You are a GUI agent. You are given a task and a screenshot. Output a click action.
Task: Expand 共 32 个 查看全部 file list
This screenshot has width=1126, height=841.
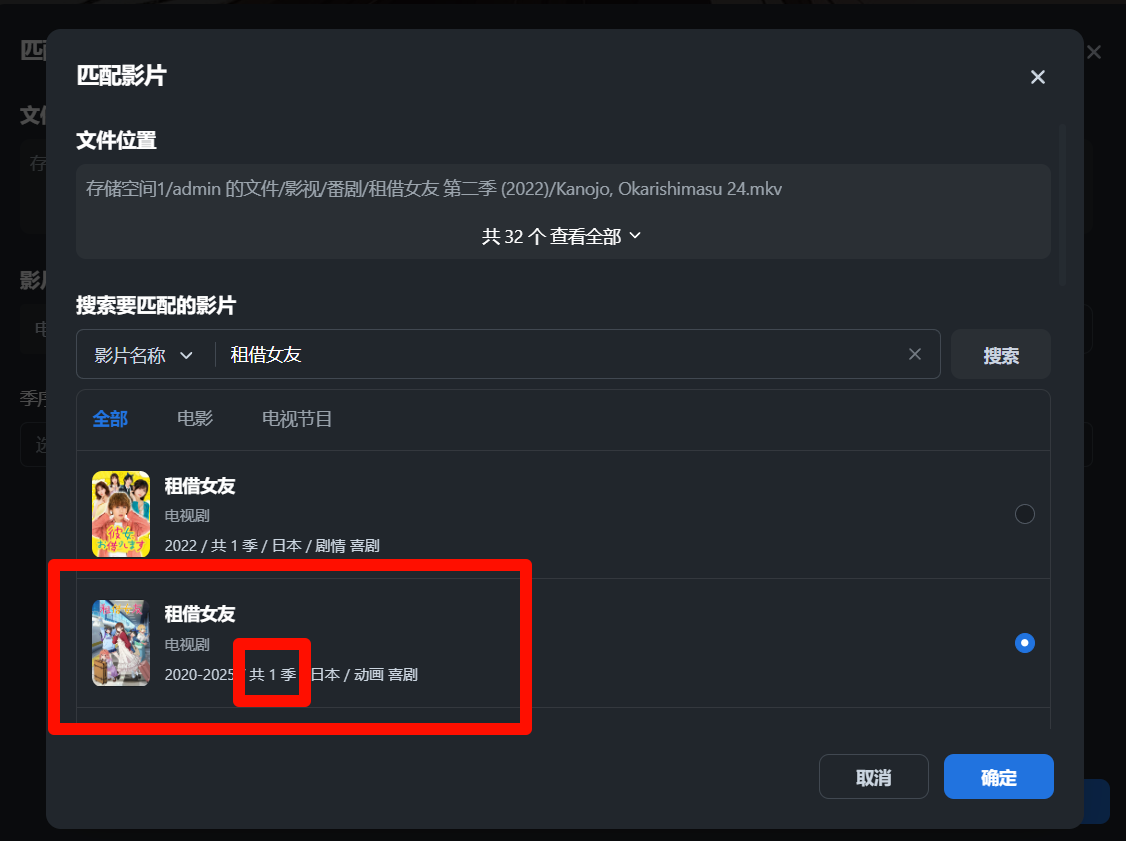562,236
